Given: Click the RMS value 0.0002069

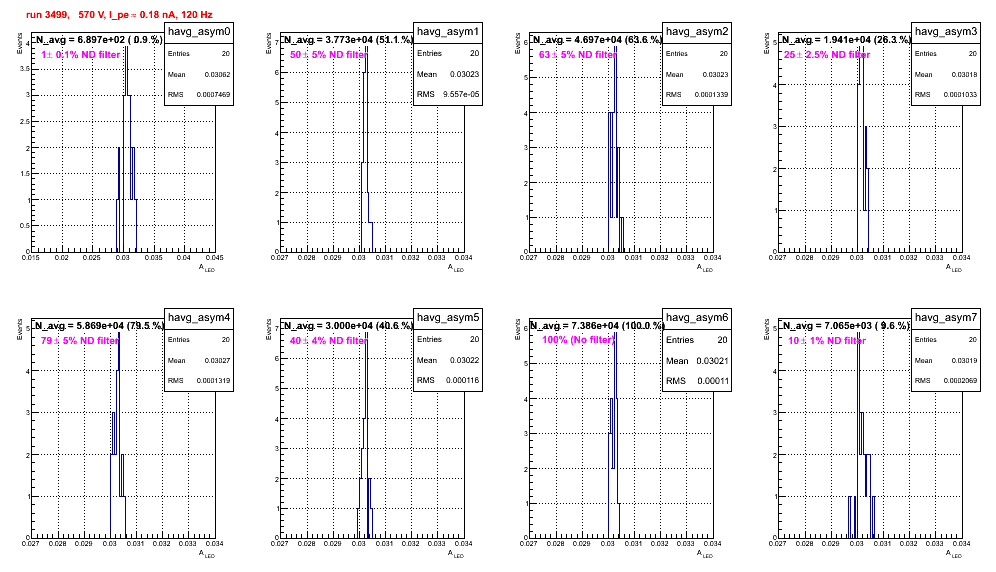Looking at the screenshot, I should (960, 381).
